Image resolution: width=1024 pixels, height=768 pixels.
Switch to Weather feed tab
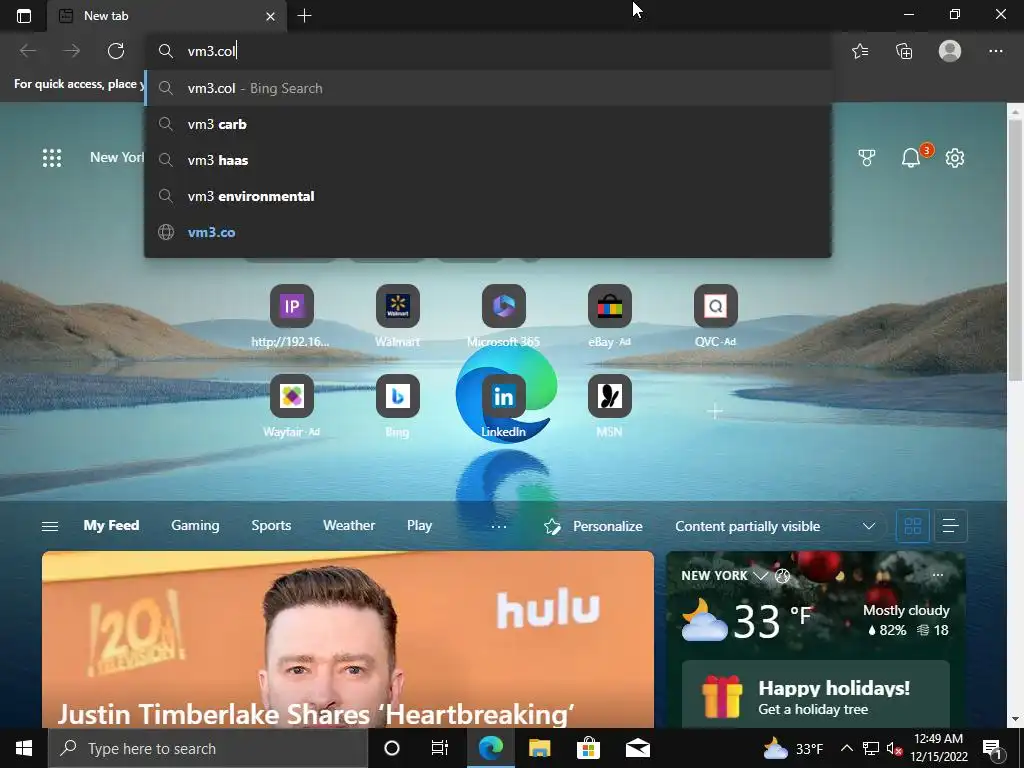click(x=349, y=526)
